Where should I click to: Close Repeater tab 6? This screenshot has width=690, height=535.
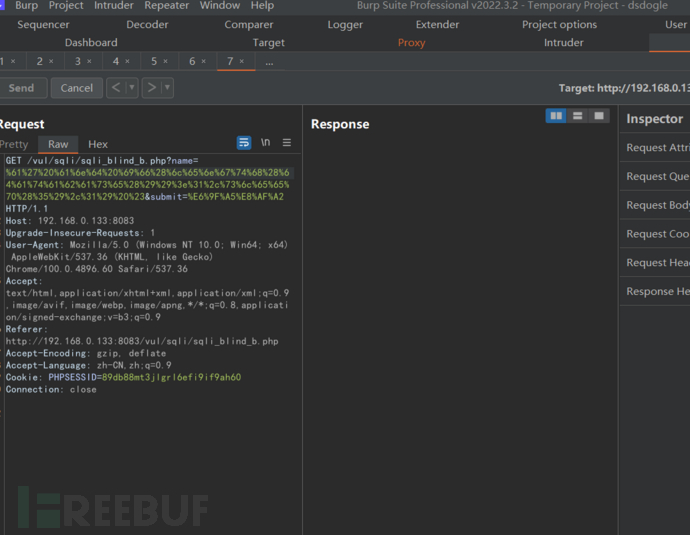(x=204, y=61)
